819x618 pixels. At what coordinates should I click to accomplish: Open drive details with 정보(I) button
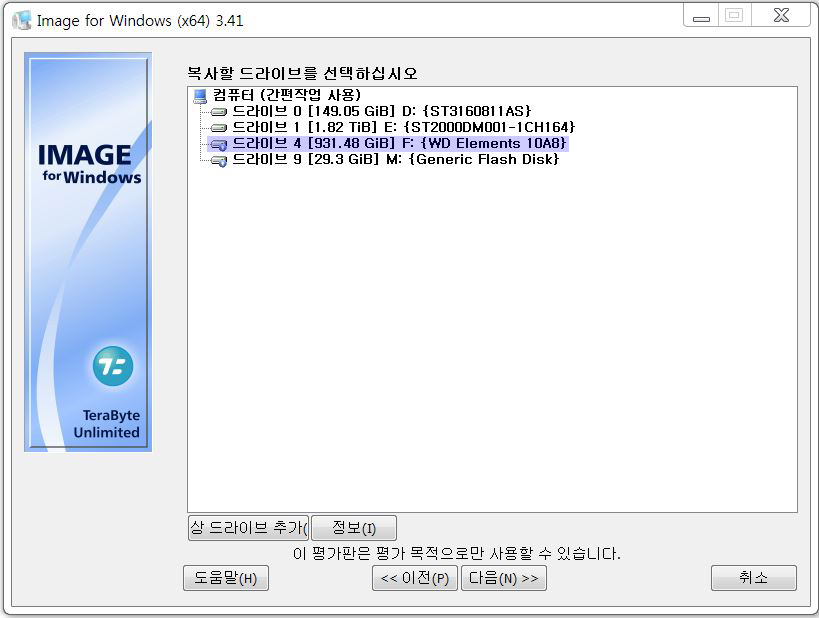tap(354, 528)
